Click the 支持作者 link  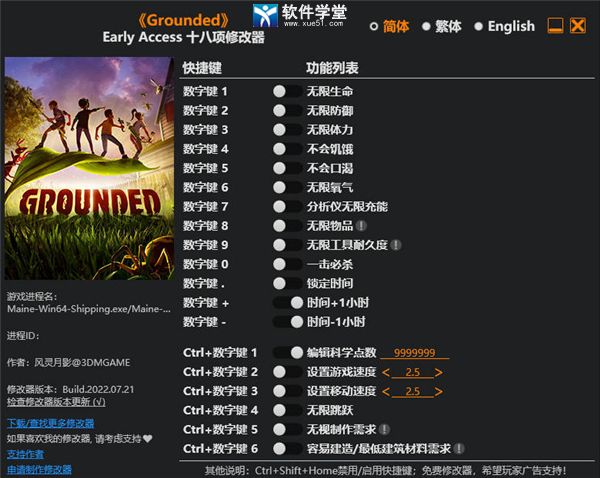pos(25,454)
